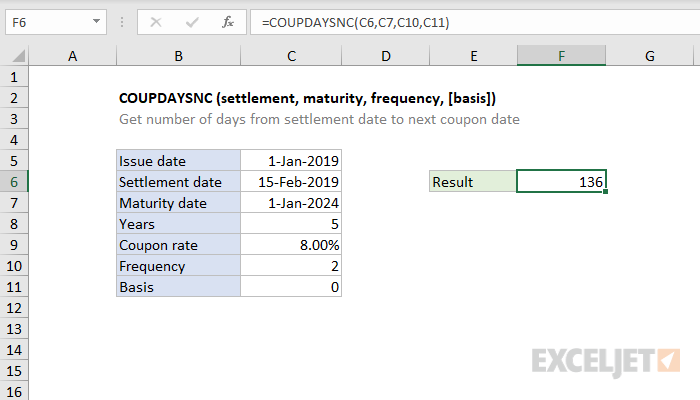
Task: Click the Name Box showing F6
Action: pos(56,22)
